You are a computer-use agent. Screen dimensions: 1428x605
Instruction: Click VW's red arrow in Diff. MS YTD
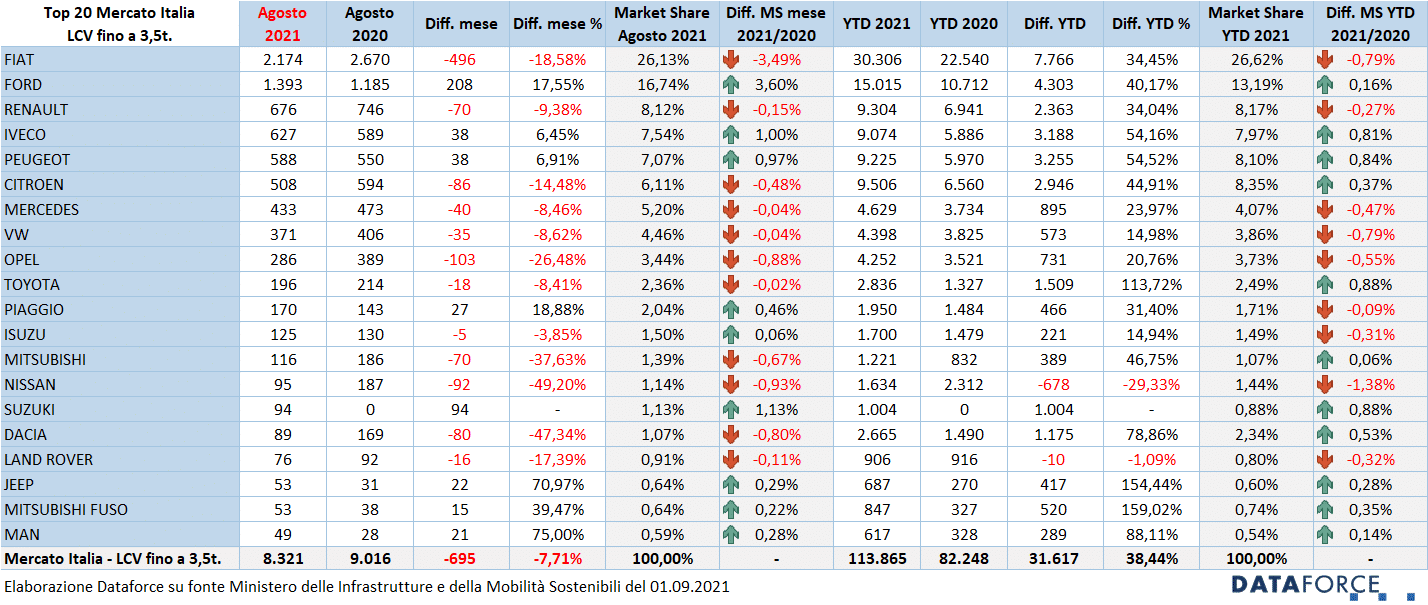pyautogui.click(x=1326, y=234)
